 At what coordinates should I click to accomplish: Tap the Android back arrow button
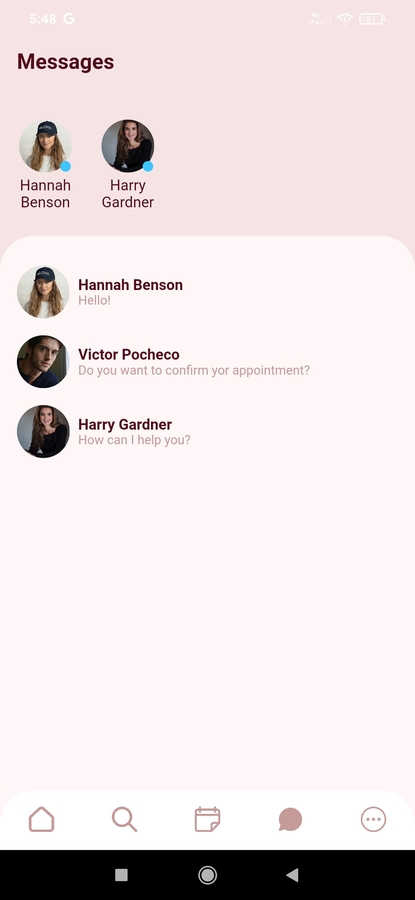click(x=292, y=875)
